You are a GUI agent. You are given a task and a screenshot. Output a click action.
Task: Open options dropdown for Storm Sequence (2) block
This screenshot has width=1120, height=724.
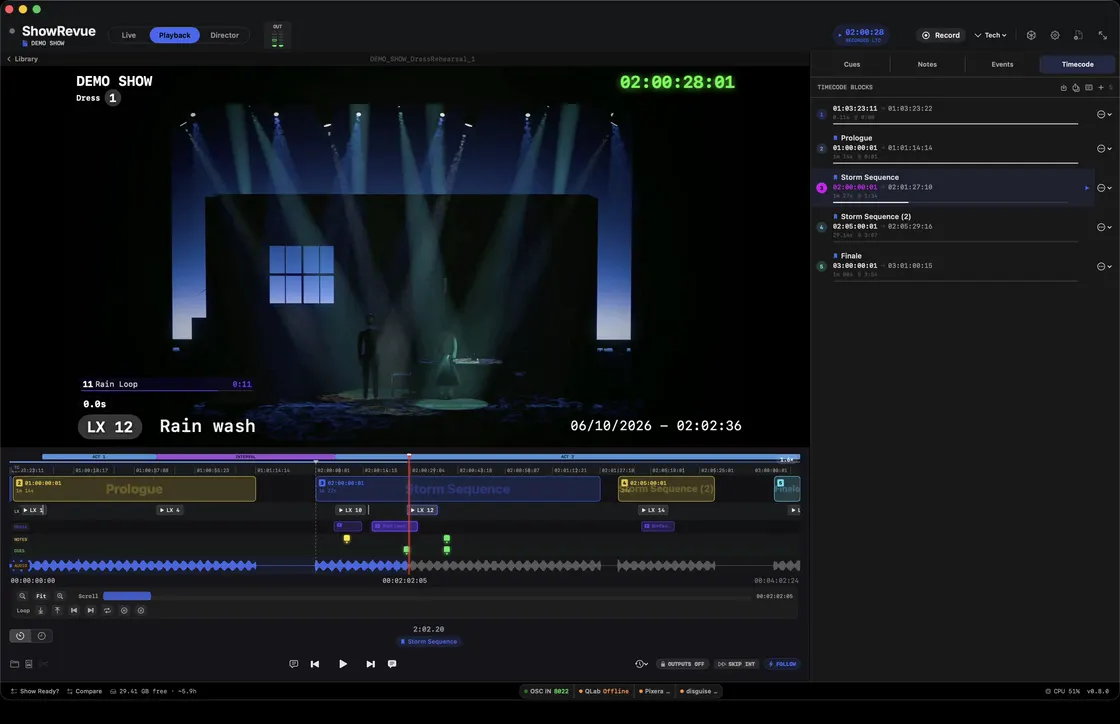pos(1104,227)
